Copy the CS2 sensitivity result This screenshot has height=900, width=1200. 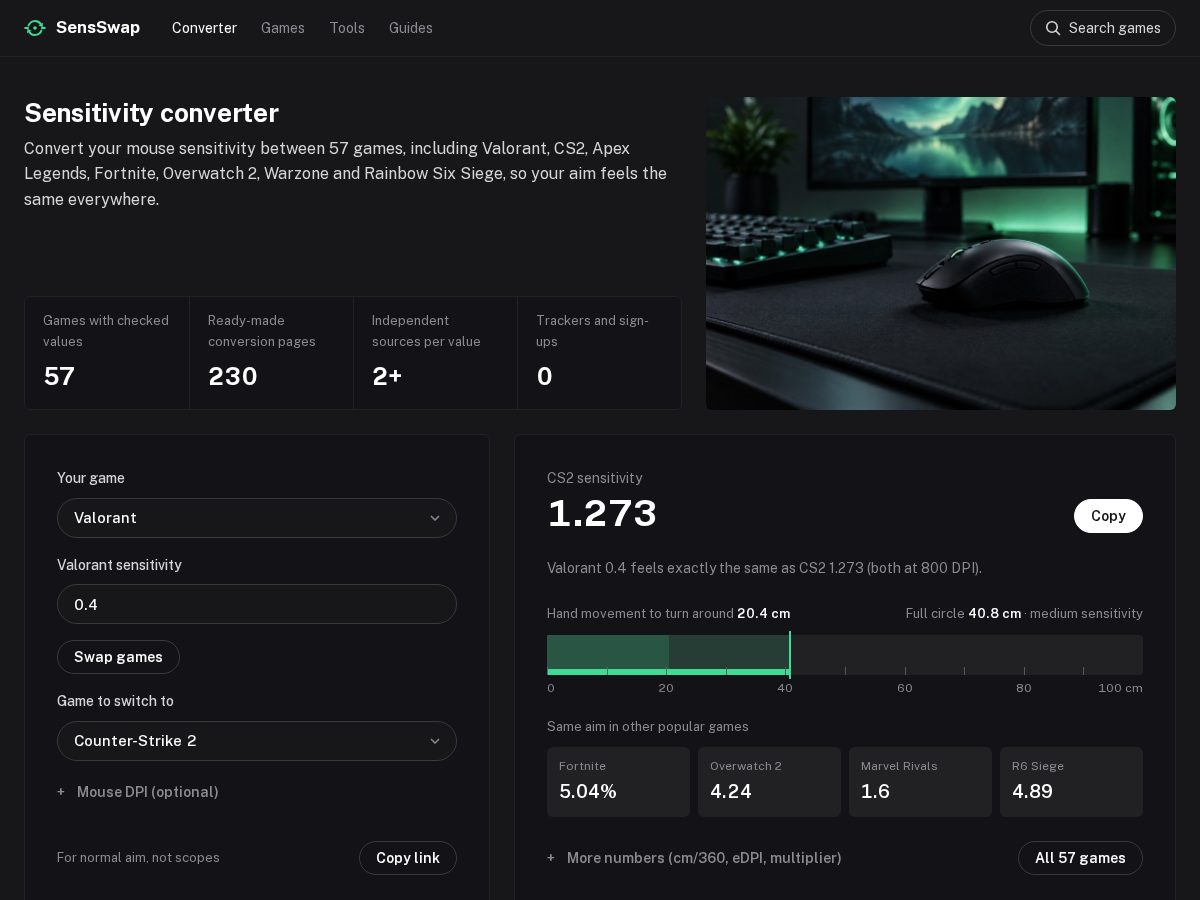tap(1108, 516)
